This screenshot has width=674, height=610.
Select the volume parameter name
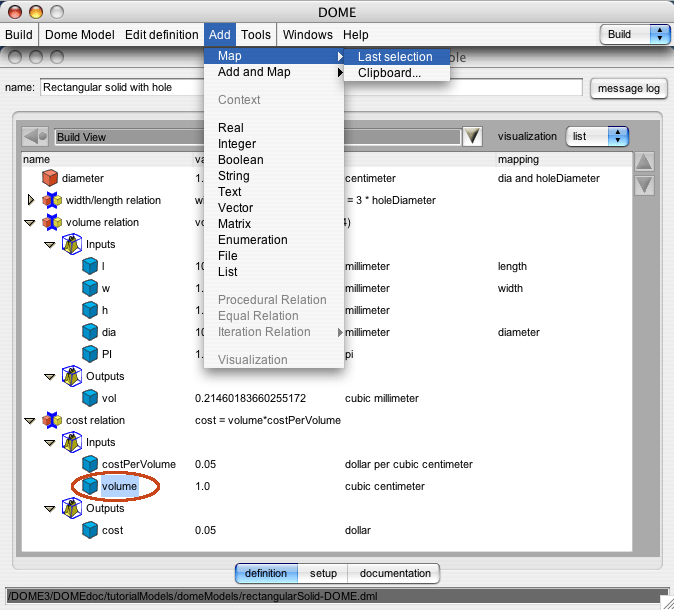click(119, 486)
